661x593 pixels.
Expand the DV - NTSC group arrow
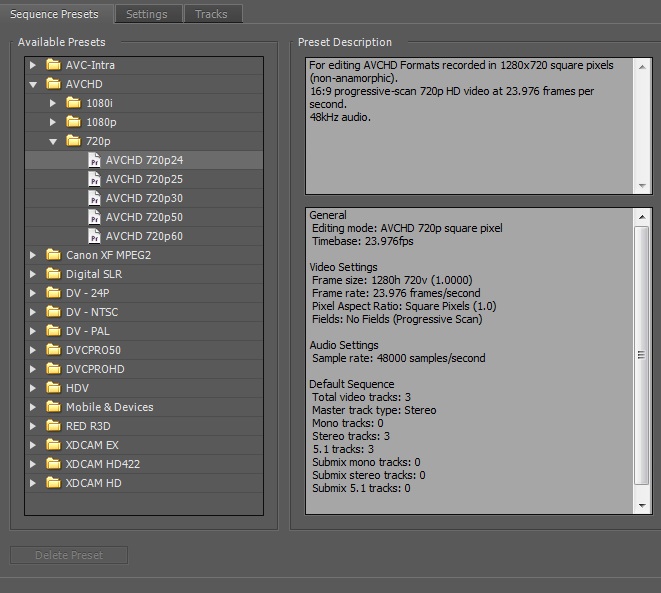click(33, 312)
